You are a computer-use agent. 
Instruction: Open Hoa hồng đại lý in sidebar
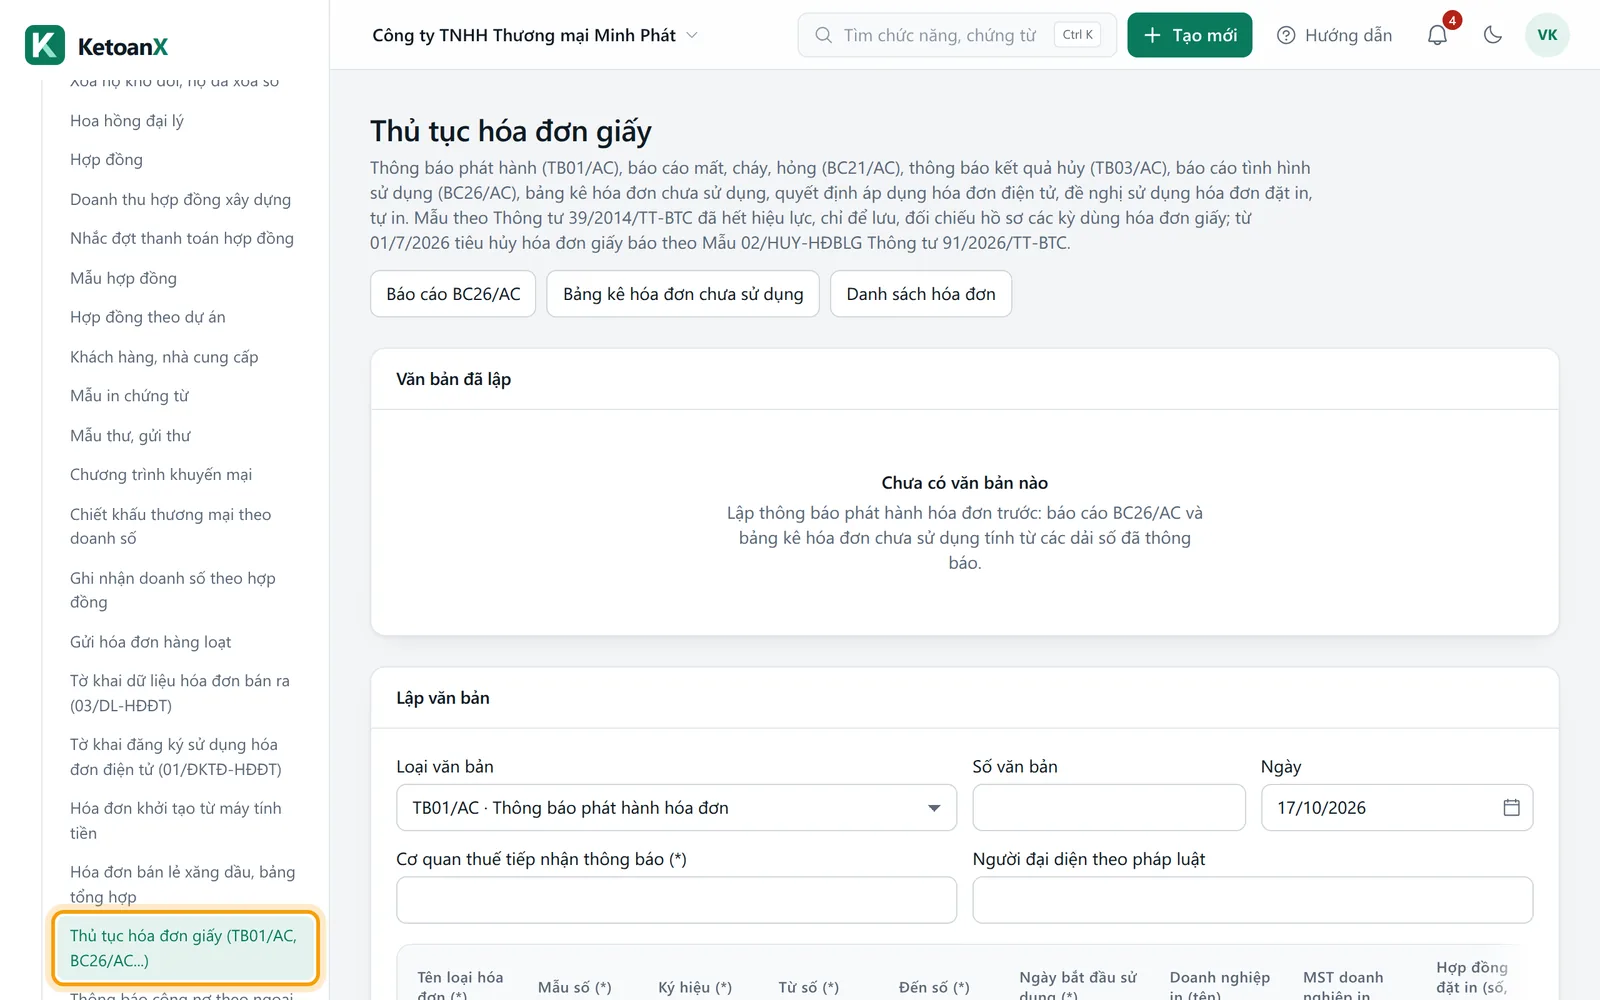tap(127, 121)
